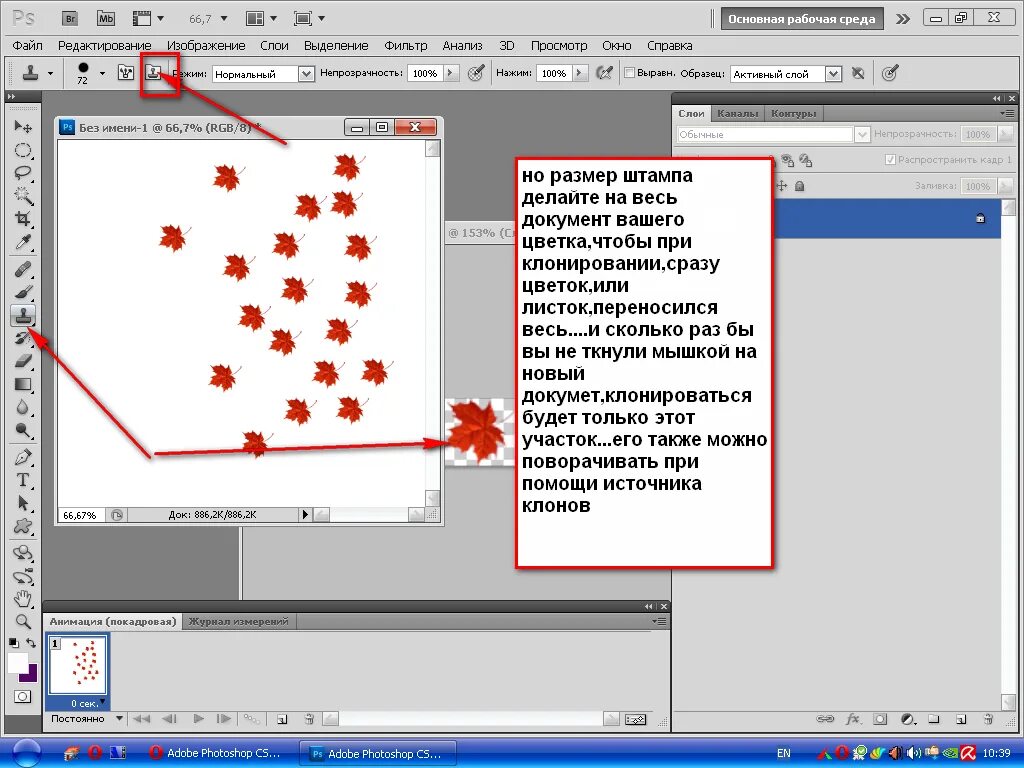
Task: Select the Zoom tool in the toolbox
Action: (23, 622)
